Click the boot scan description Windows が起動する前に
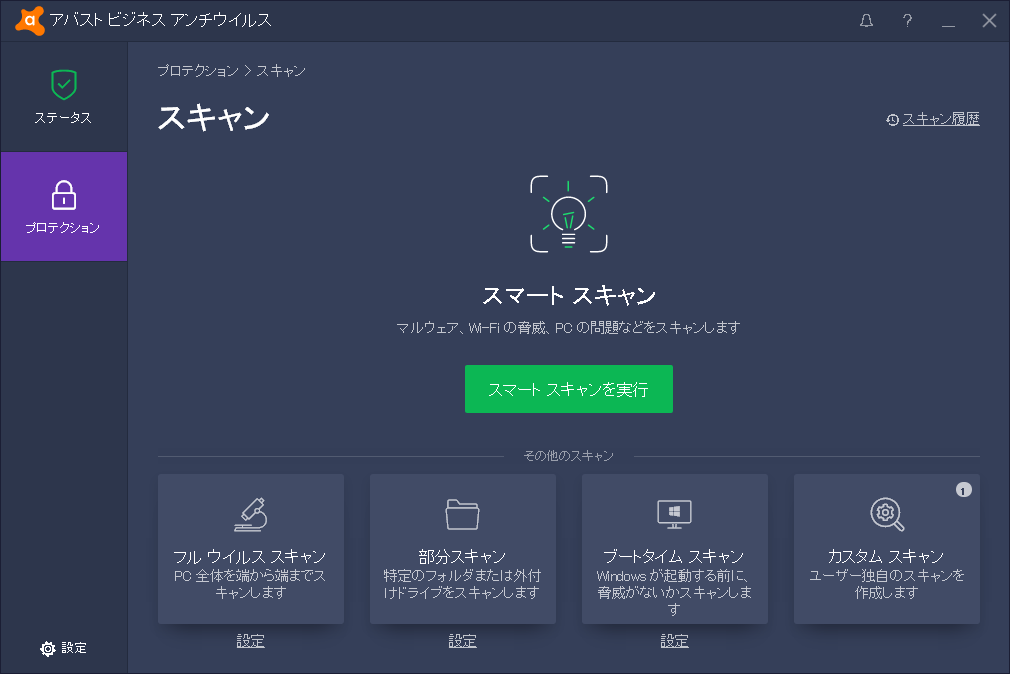The height and width of the screenshot is (674, 1010). 674,592
